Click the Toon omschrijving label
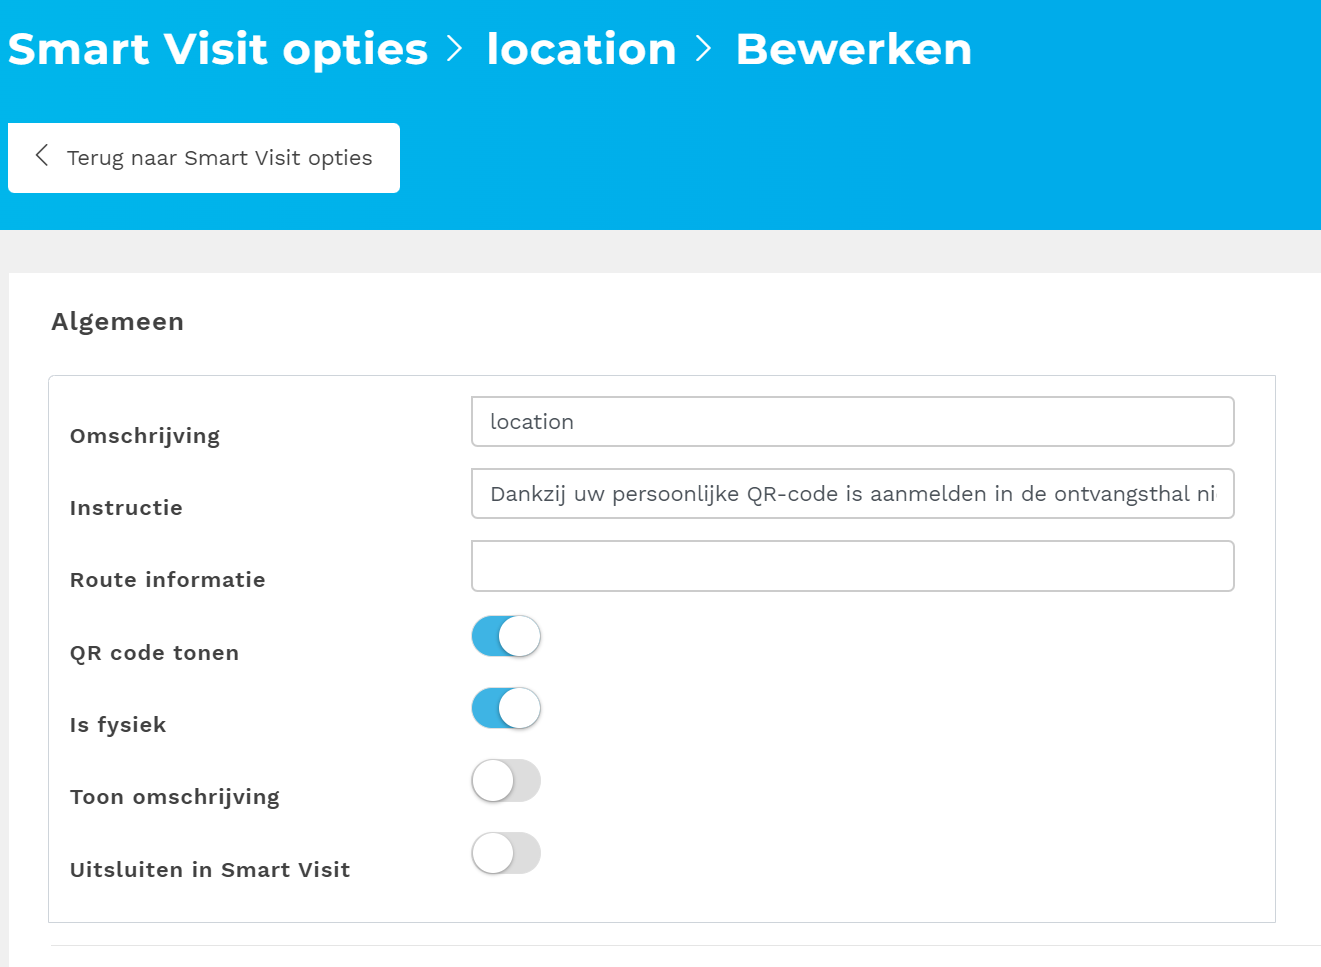1321x967 pixels. click(175, 797)
